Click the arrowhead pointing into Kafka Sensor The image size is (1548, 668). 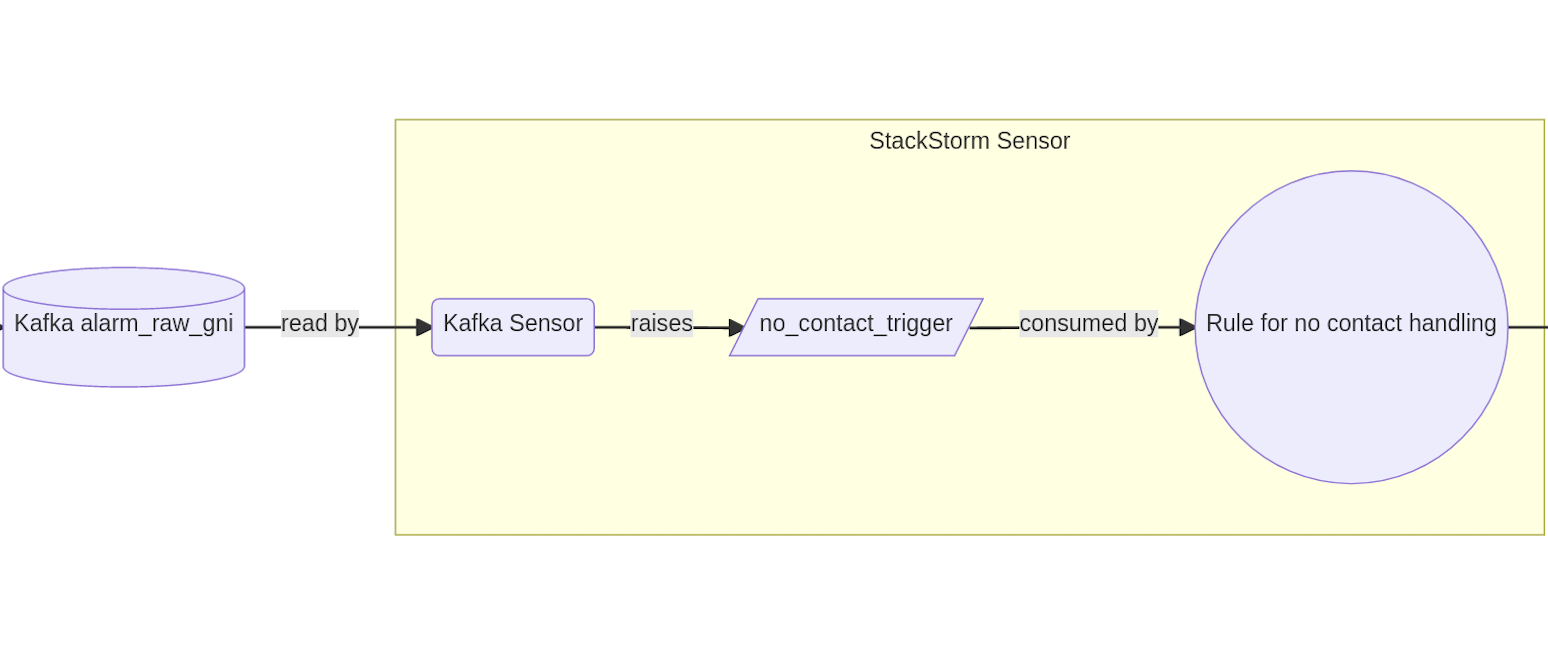point(425,327)
